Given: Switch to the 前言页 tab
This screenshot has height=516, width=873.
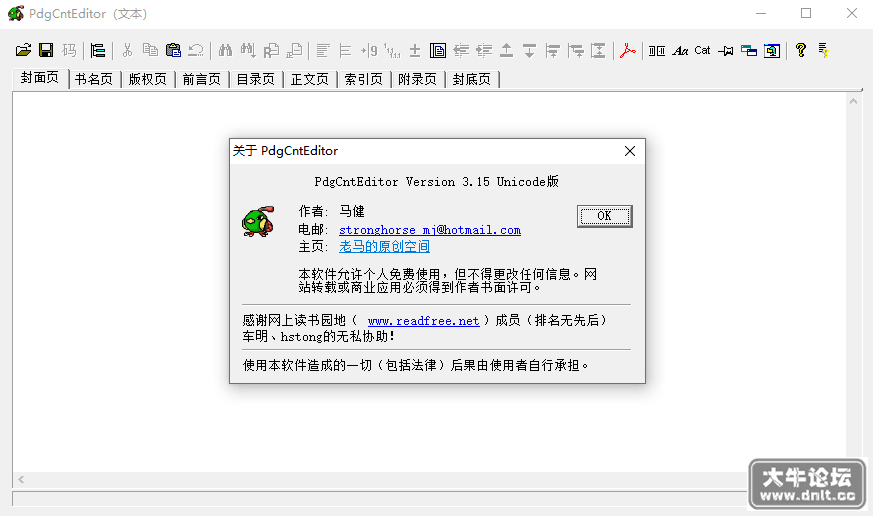Looking at the screenshot, I should [202, 79].
